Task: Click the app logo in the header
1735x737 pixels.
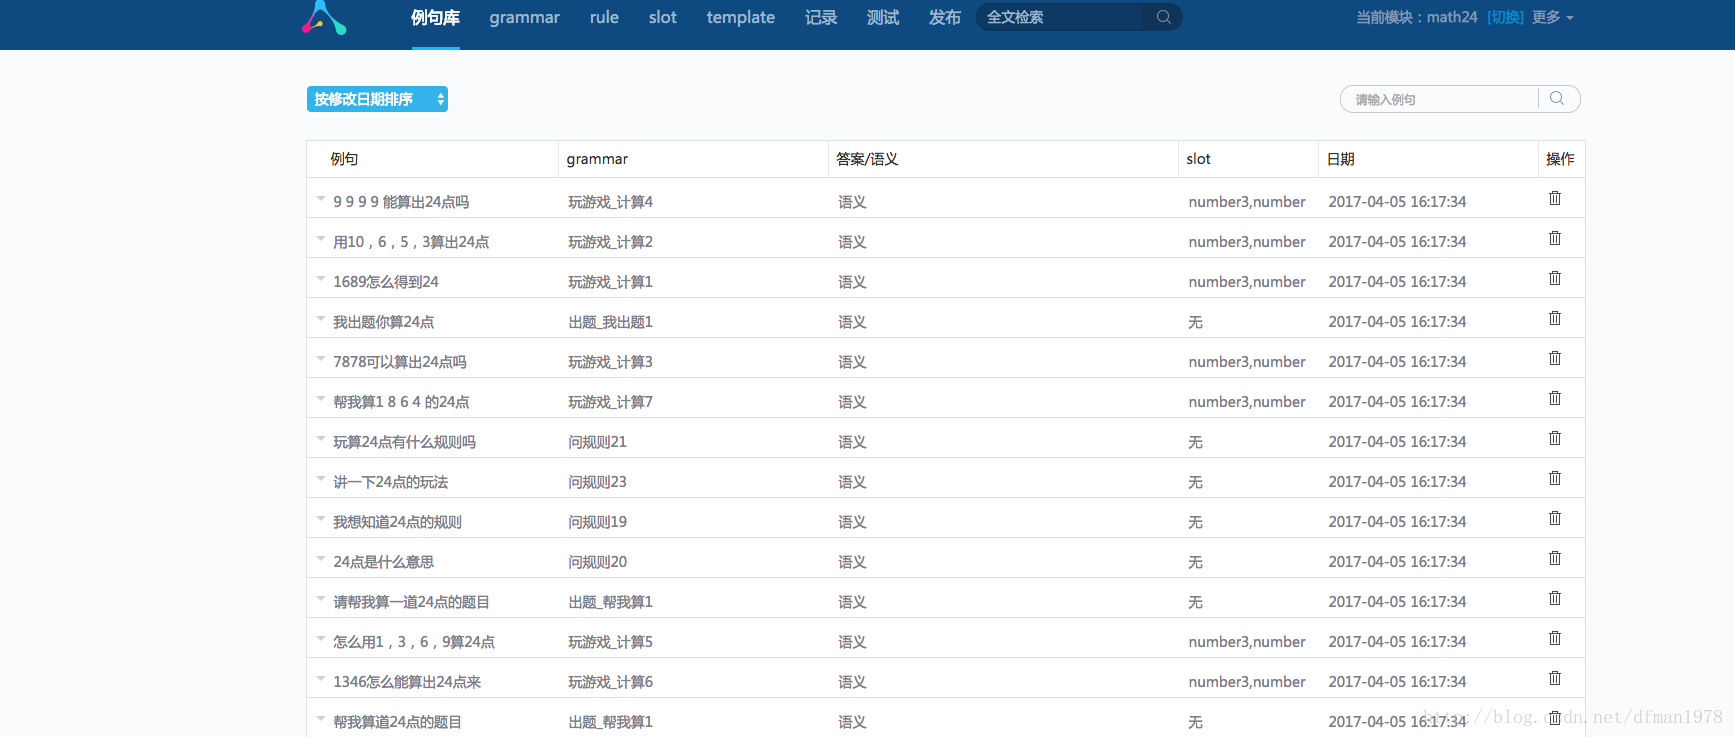Action: click(x=324, y=18)
